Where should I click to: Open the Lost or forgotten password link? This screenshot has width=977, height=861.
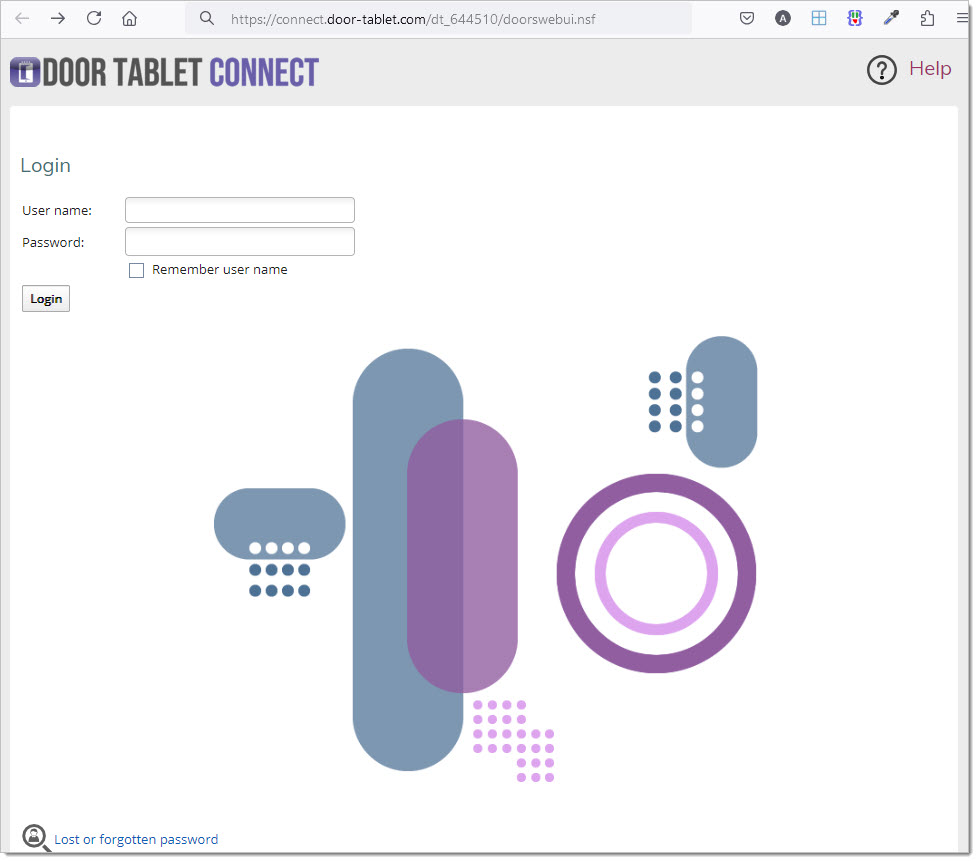click(136, 840)
